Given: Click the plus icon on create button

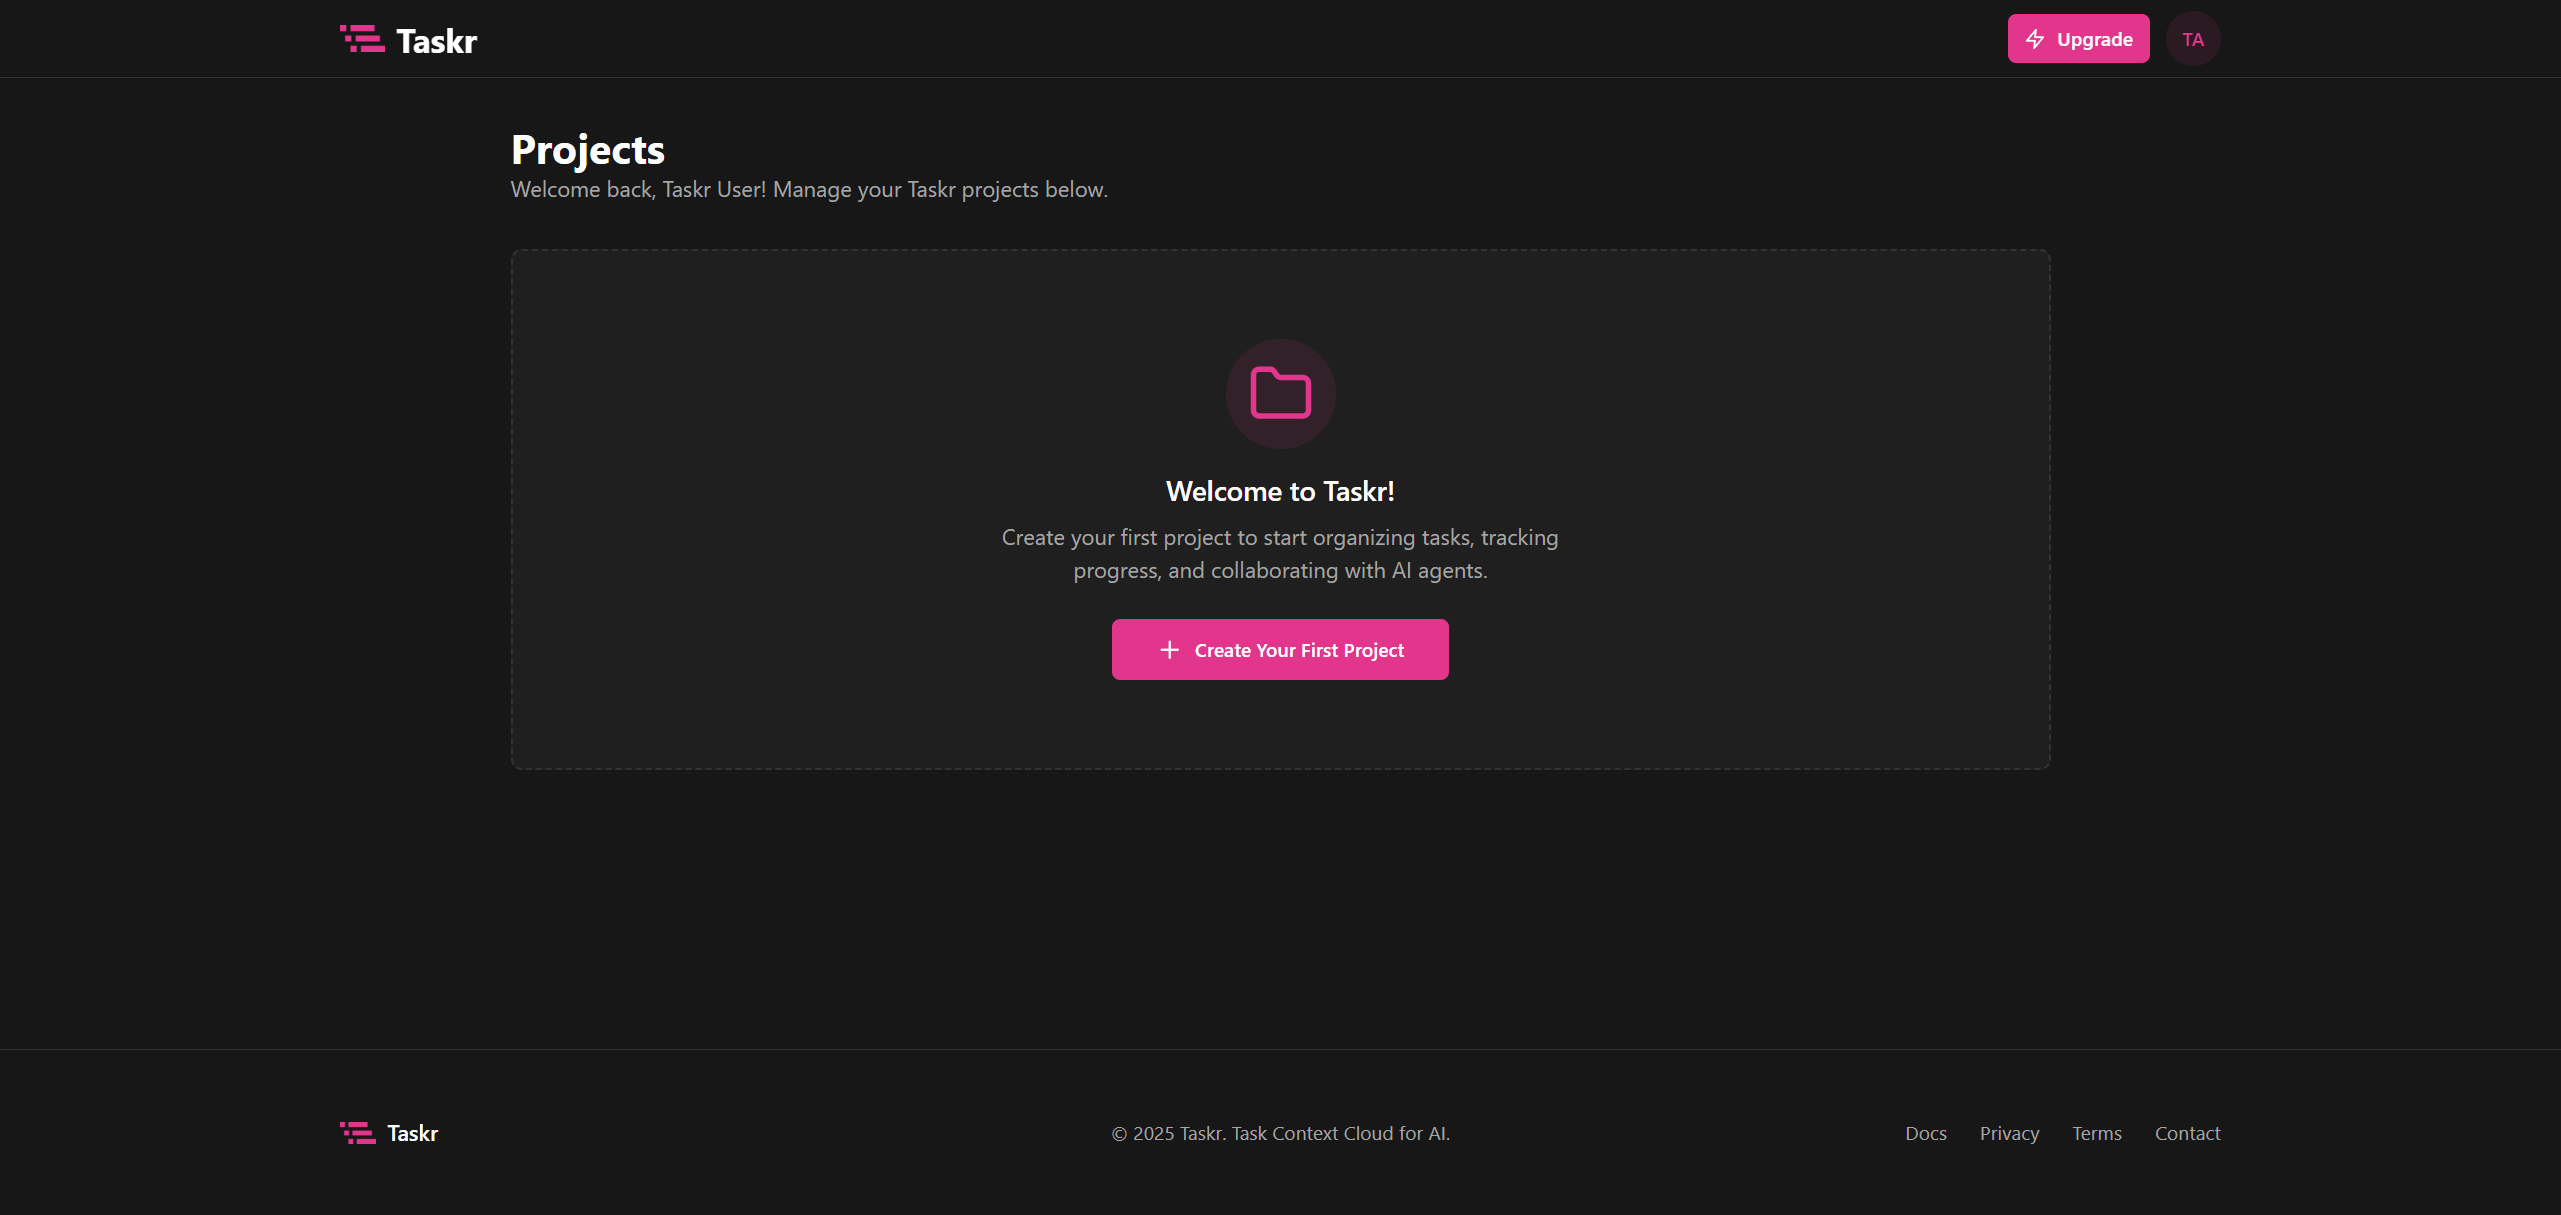Looking at the screenshot, I should pyautogui.click(x=1169, y=650).
